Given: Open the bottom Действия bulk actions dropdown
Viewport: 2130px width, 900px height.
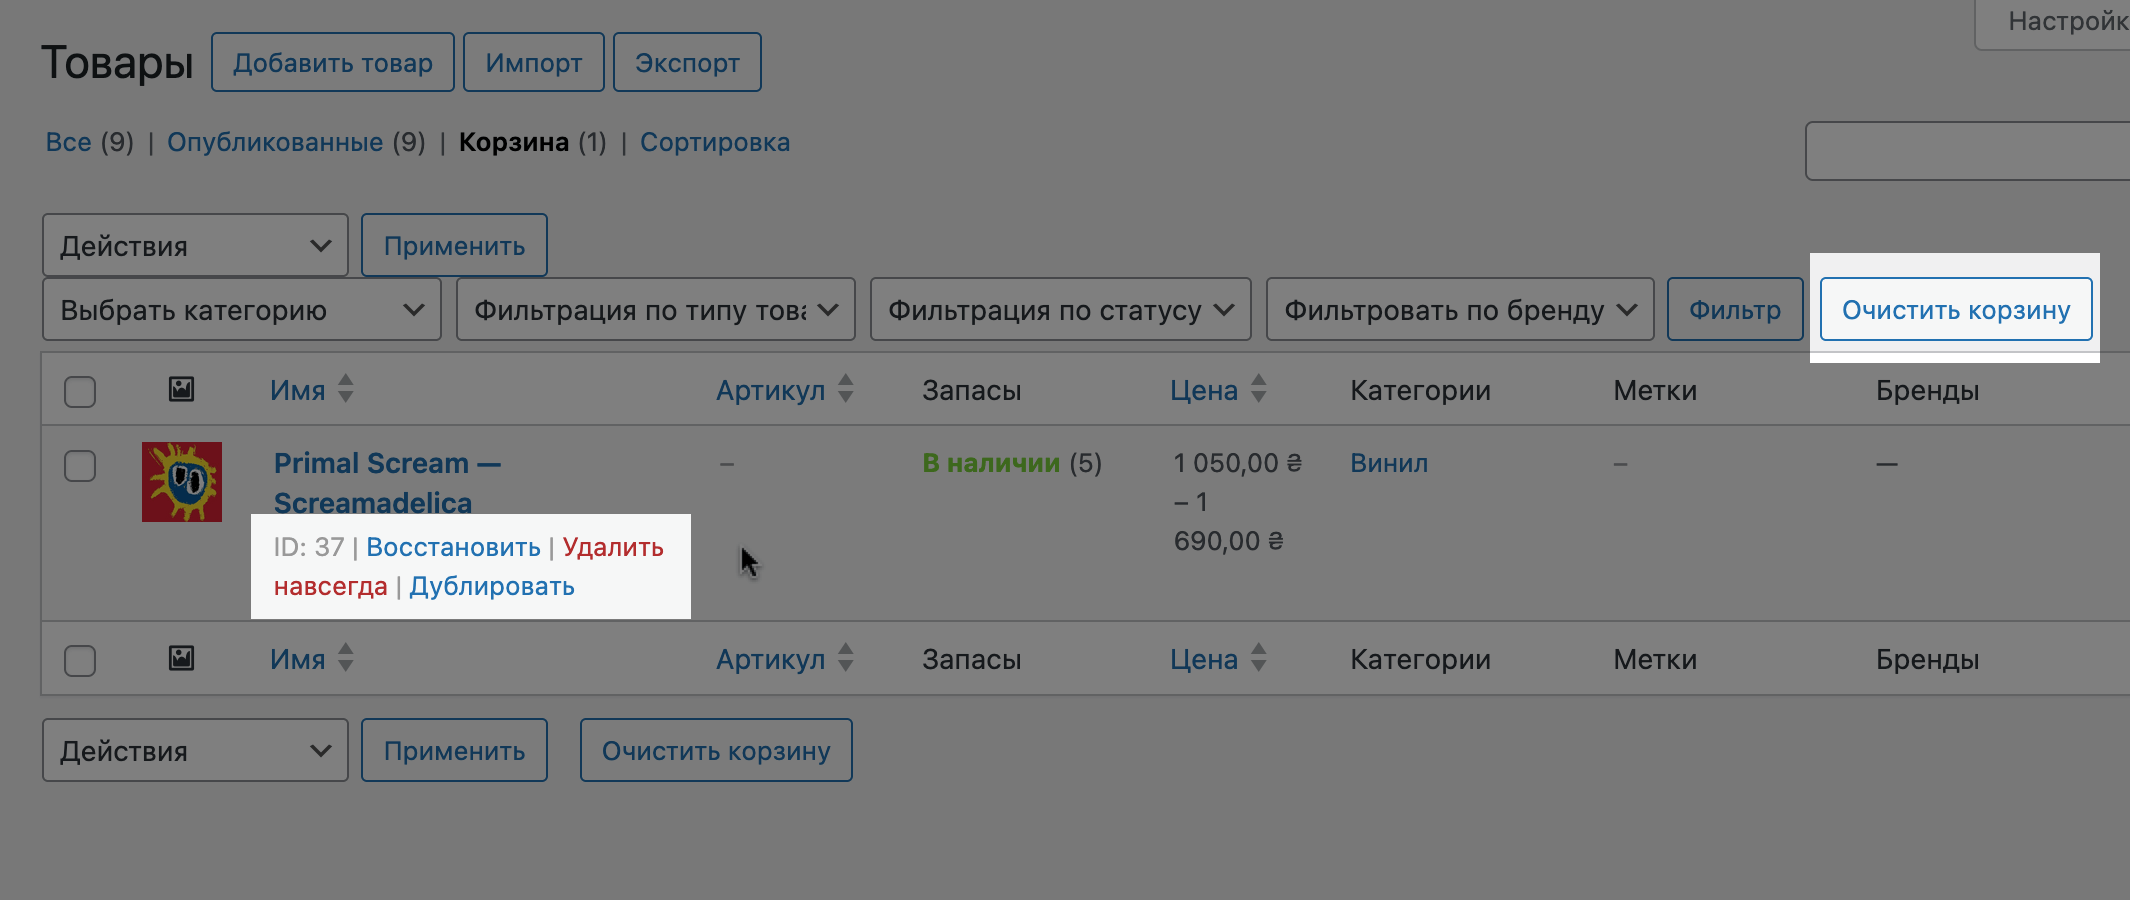Looking at the screenshot, I should pyautogui.click(x=195, y=750).
